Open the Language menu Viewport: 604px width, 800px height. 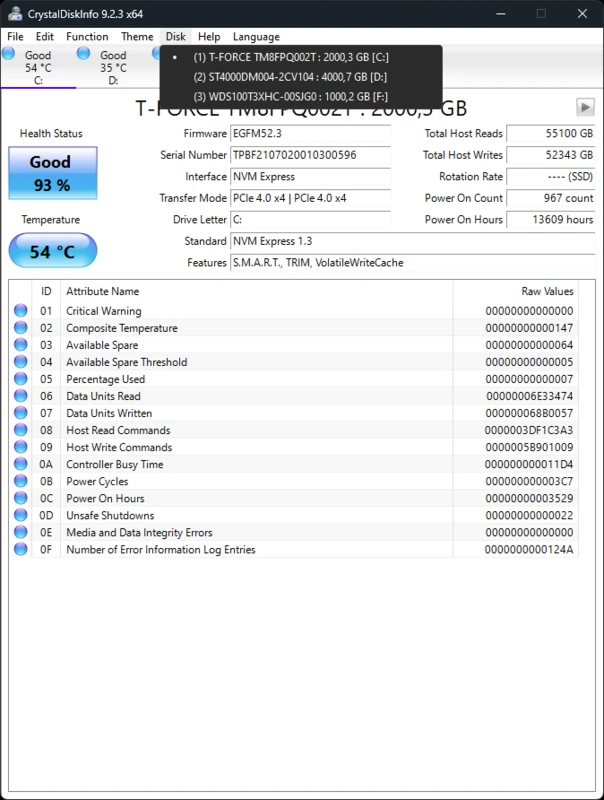coord(256,37)
